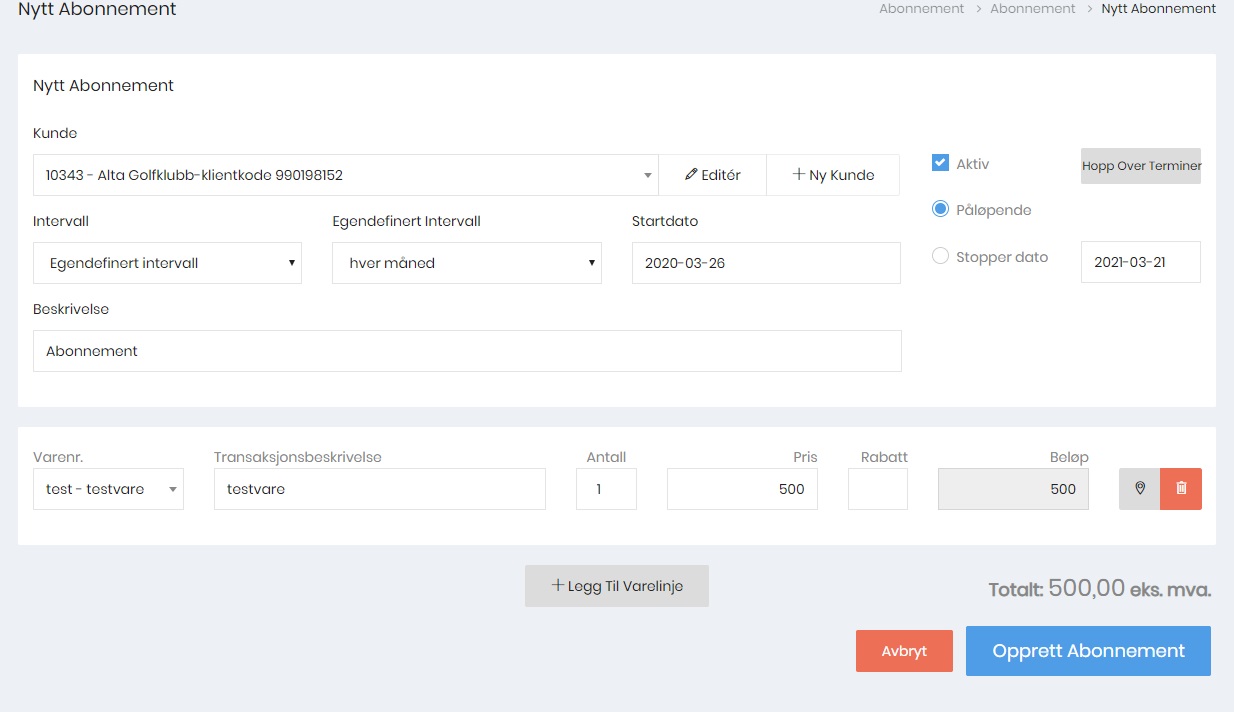Open the Egendefinert Intervall dropdown
The width and height of the screenshot is (1234, 712).
(x=467, y=263)
